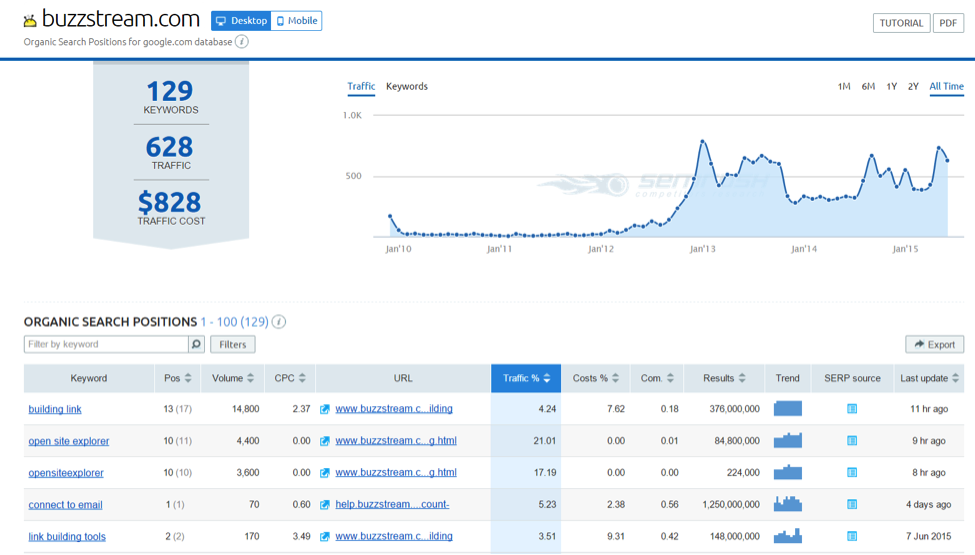The height and width of the screenshot is (555, 975).
Task: Click the Keyword column header
Action: pos(89,378)
